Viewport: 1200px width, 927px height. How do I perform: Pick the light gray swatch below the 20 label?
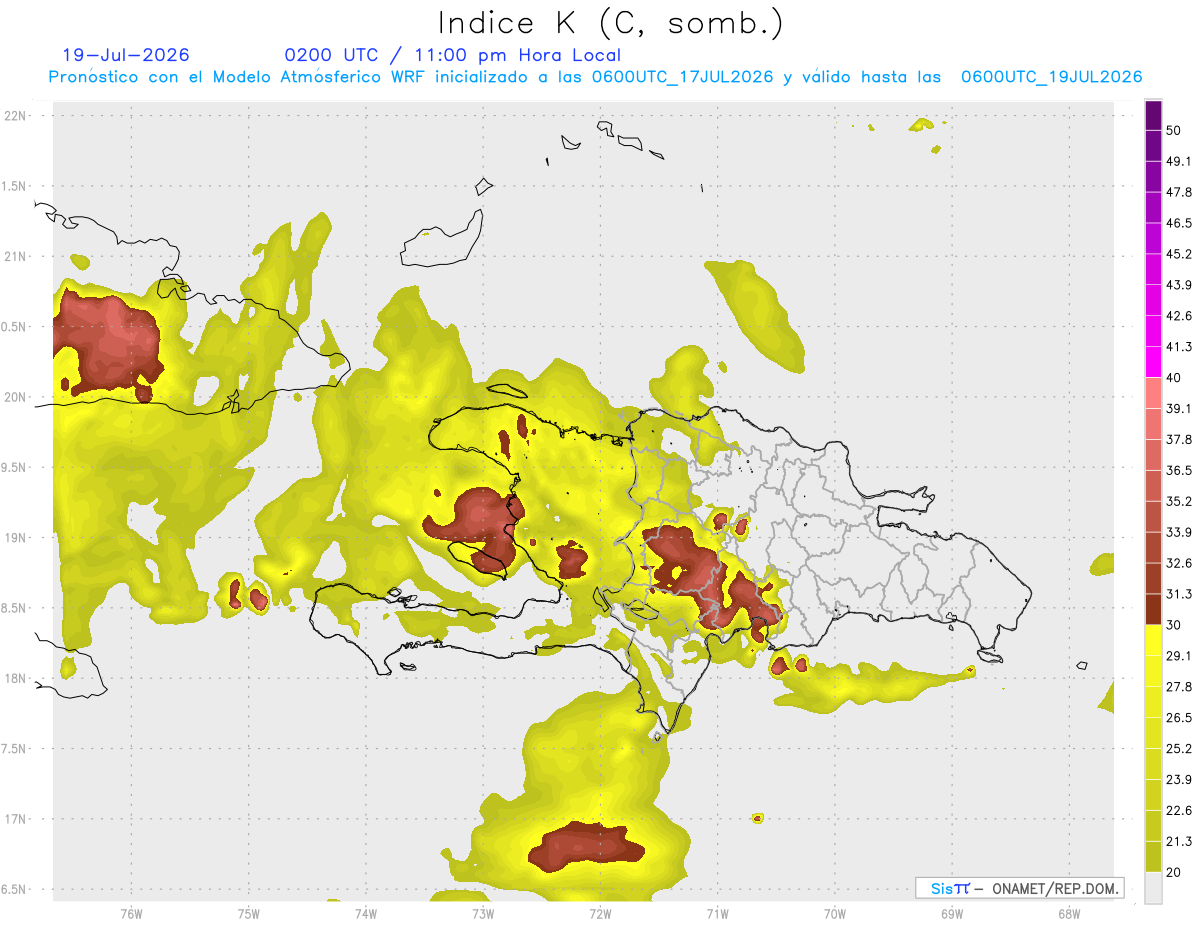(x=1153, y=887)
